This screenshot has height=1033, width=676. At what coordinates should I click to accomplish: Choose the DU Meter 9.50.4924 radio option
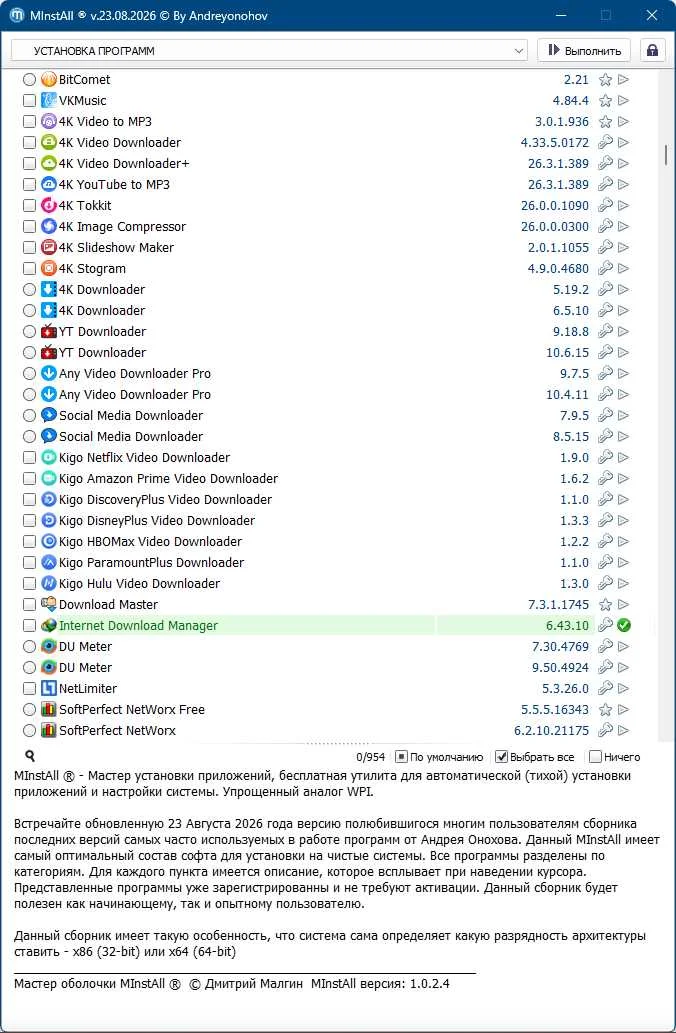[x=29, y=667]
